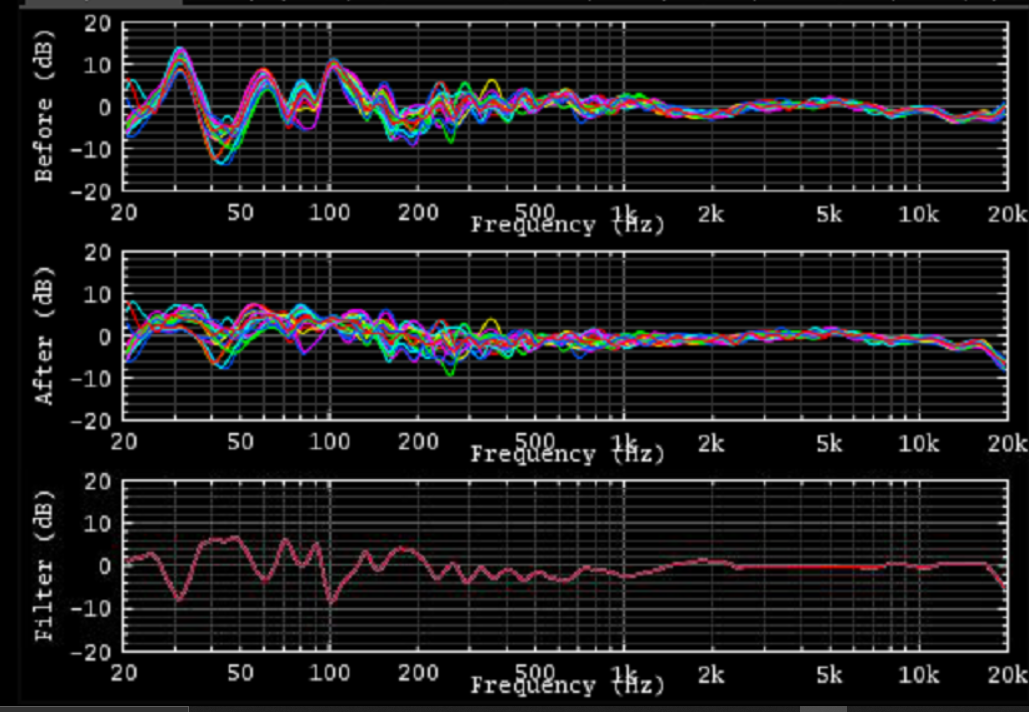1029x712 pixels.
Task: Click the "200" frequency tick under Filter plot
Action: [418, 673]
